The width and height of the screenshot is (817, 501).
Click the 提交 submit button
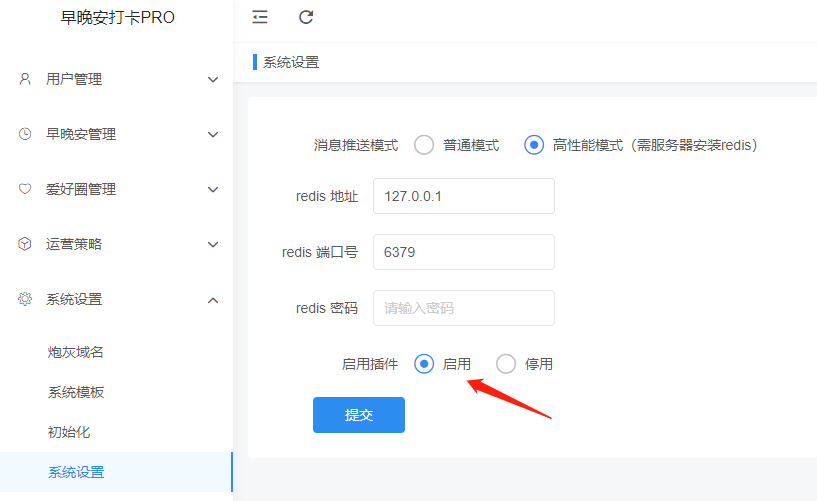pos(358,415)
